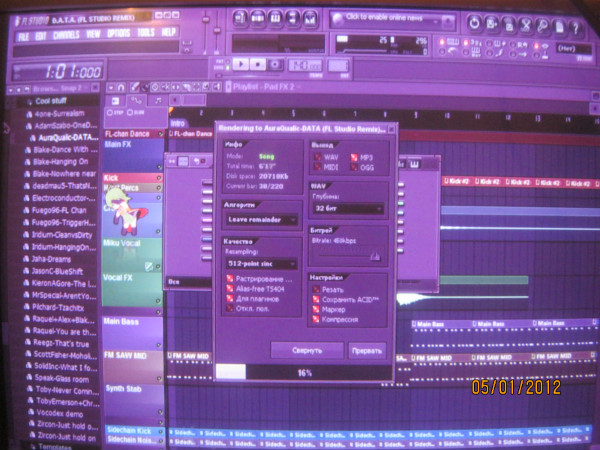Open the Leave remainder algorithm dropdown
The height and width of the screenshot is (450, 600).
tap(260, 218)
